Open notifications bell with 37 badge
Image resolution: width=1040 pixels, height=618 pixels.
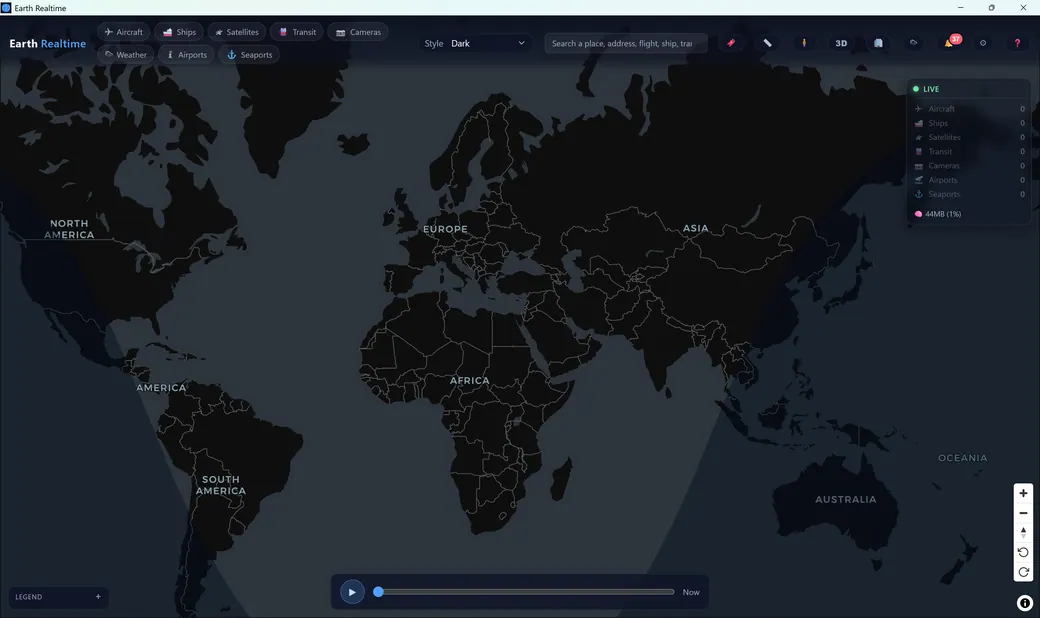point(950,42)
